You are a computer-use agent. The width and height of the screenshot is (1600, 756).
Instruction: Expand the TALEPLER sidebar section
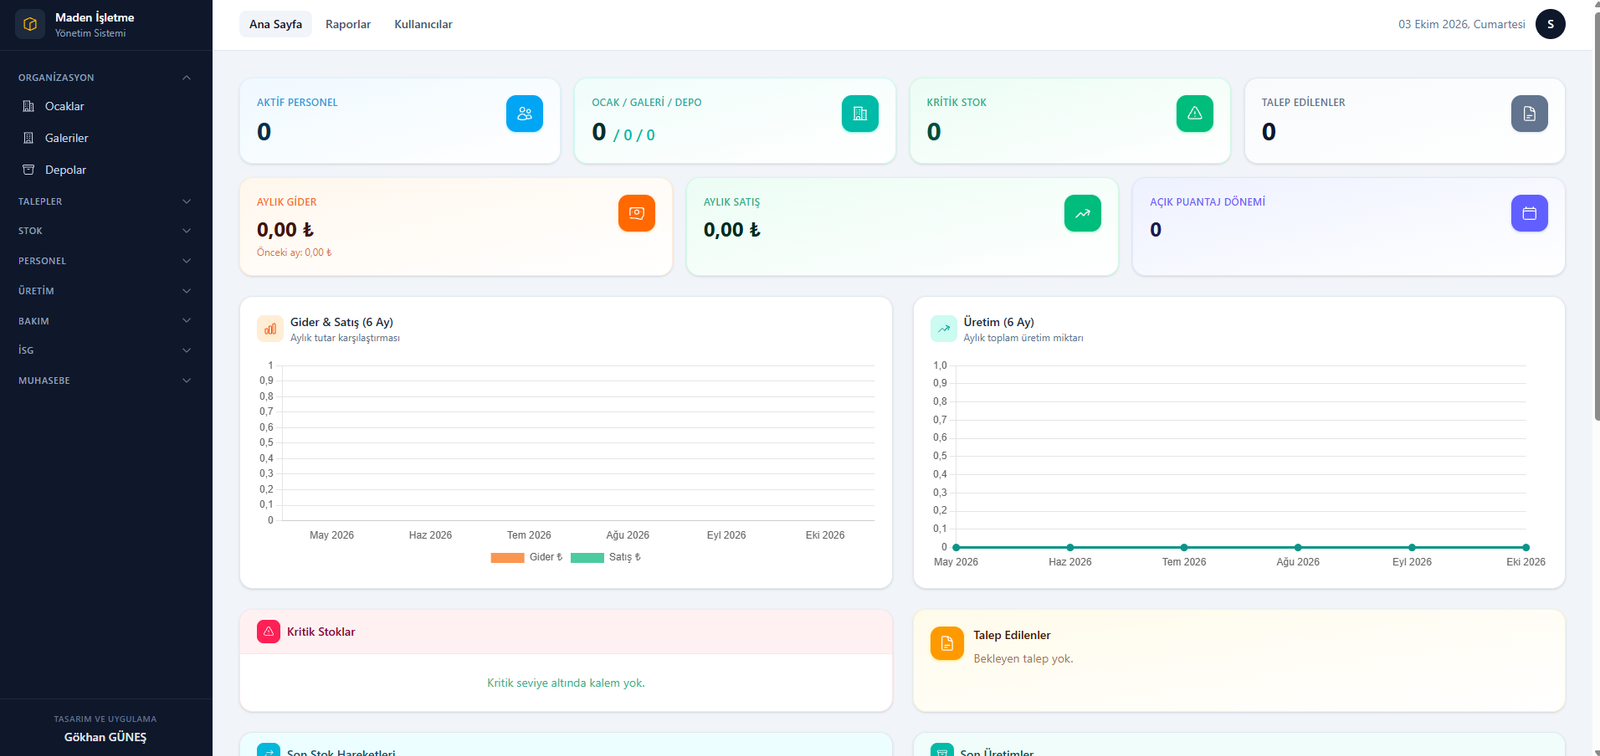105,201
